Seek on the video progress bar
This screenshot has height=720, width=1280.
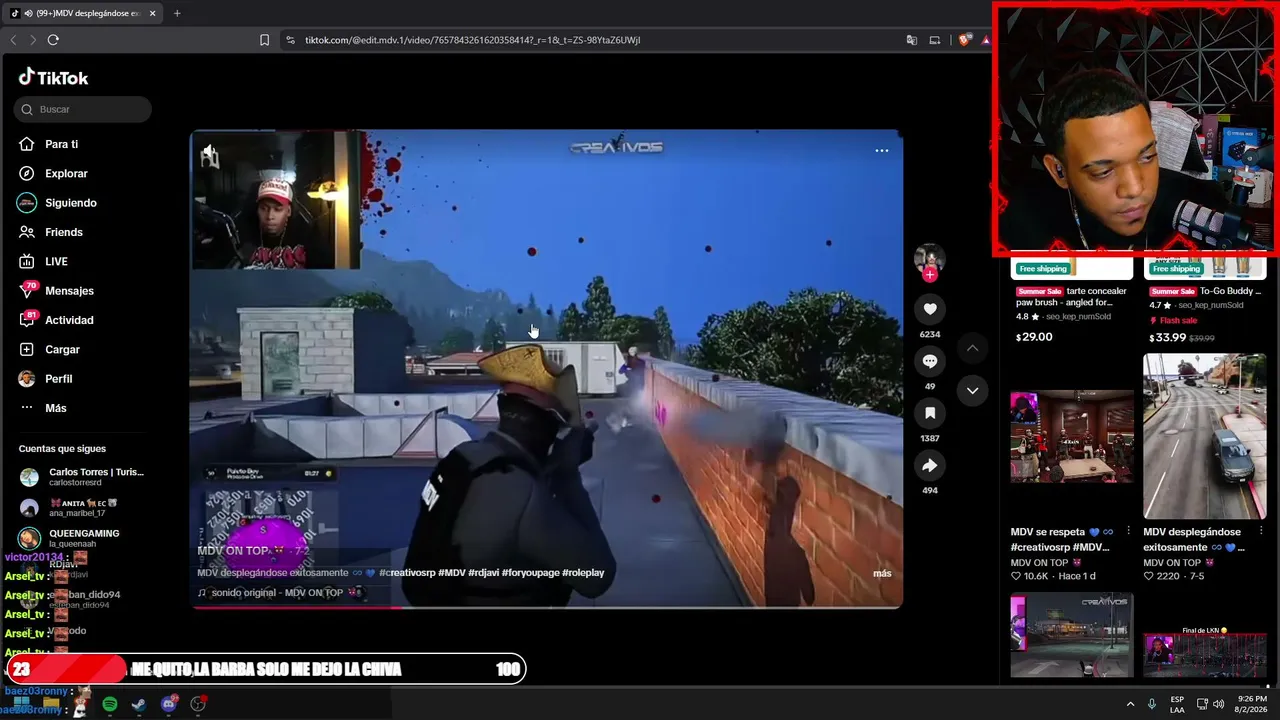click(x=547, y=606)
